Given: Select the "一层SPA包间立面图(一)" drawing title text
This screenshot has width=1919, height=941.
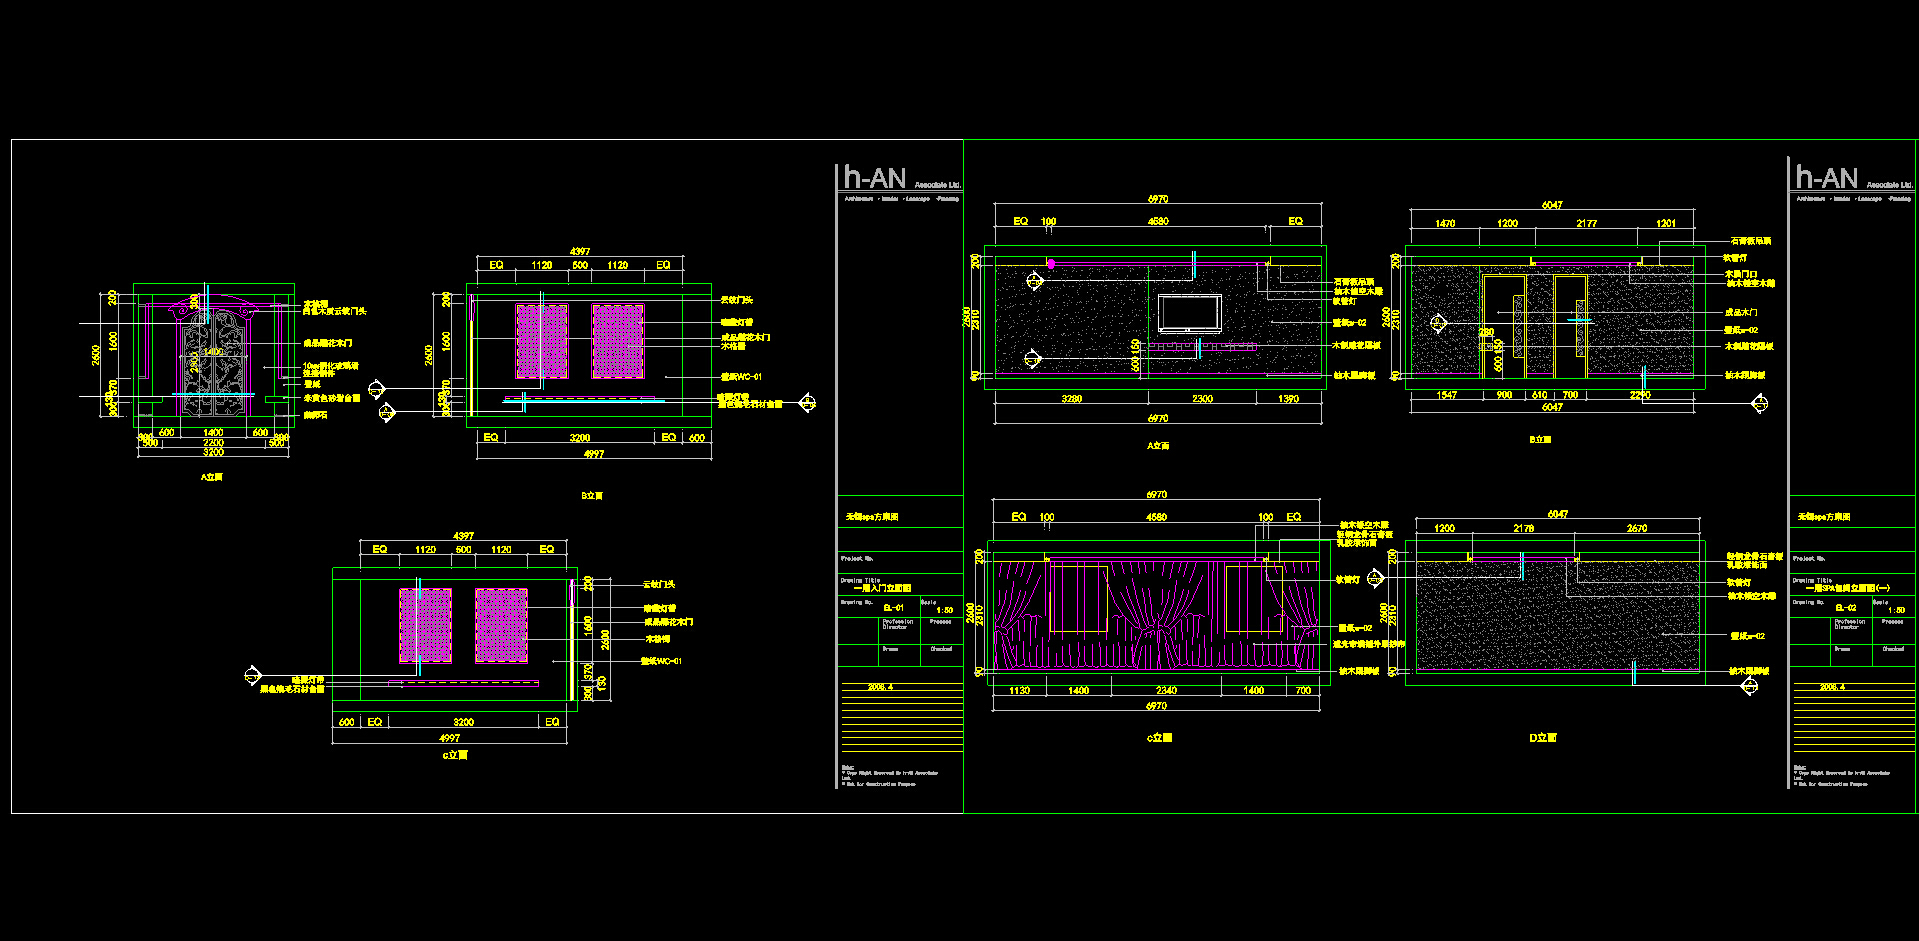Looking at the screenshot, I should tap(1847, 589).
